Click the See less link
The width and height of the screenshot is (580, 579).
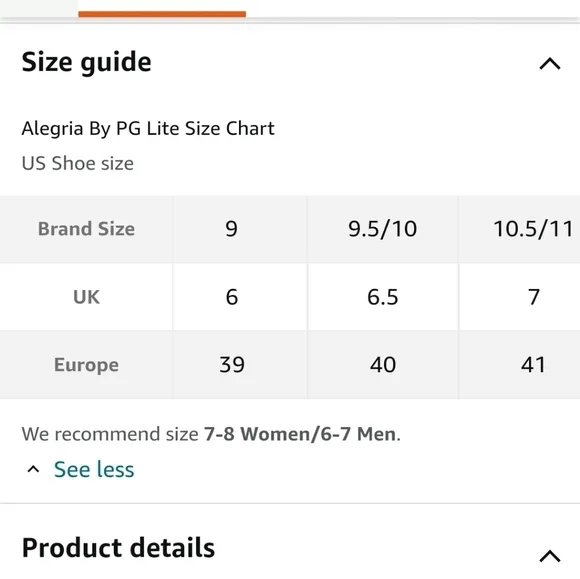click(94, 469)
